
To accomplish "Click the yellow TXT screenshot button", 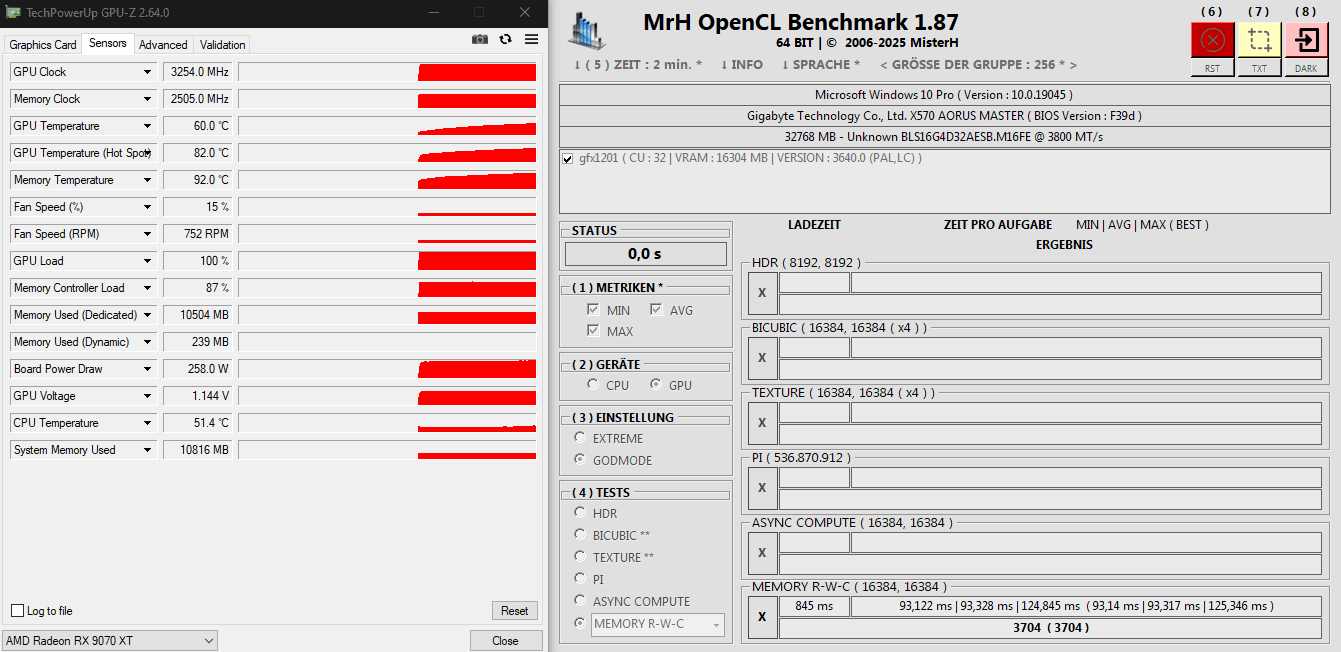I will tap(1259, 40).
